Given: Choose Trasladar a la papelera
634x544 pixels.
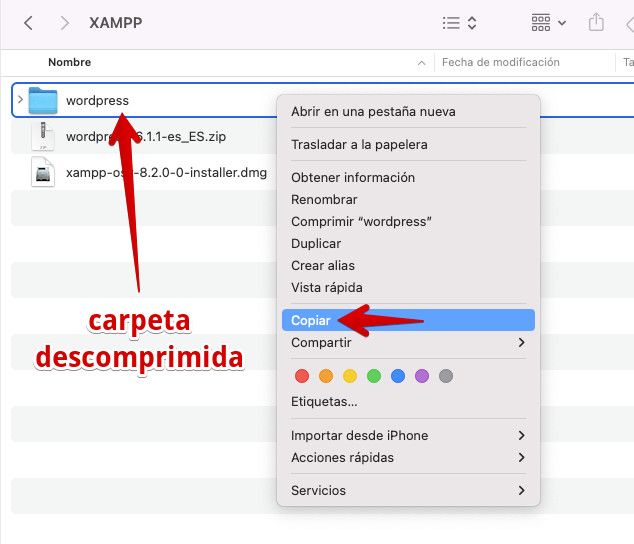Looking at the screenshot, I should click(408, 144).
